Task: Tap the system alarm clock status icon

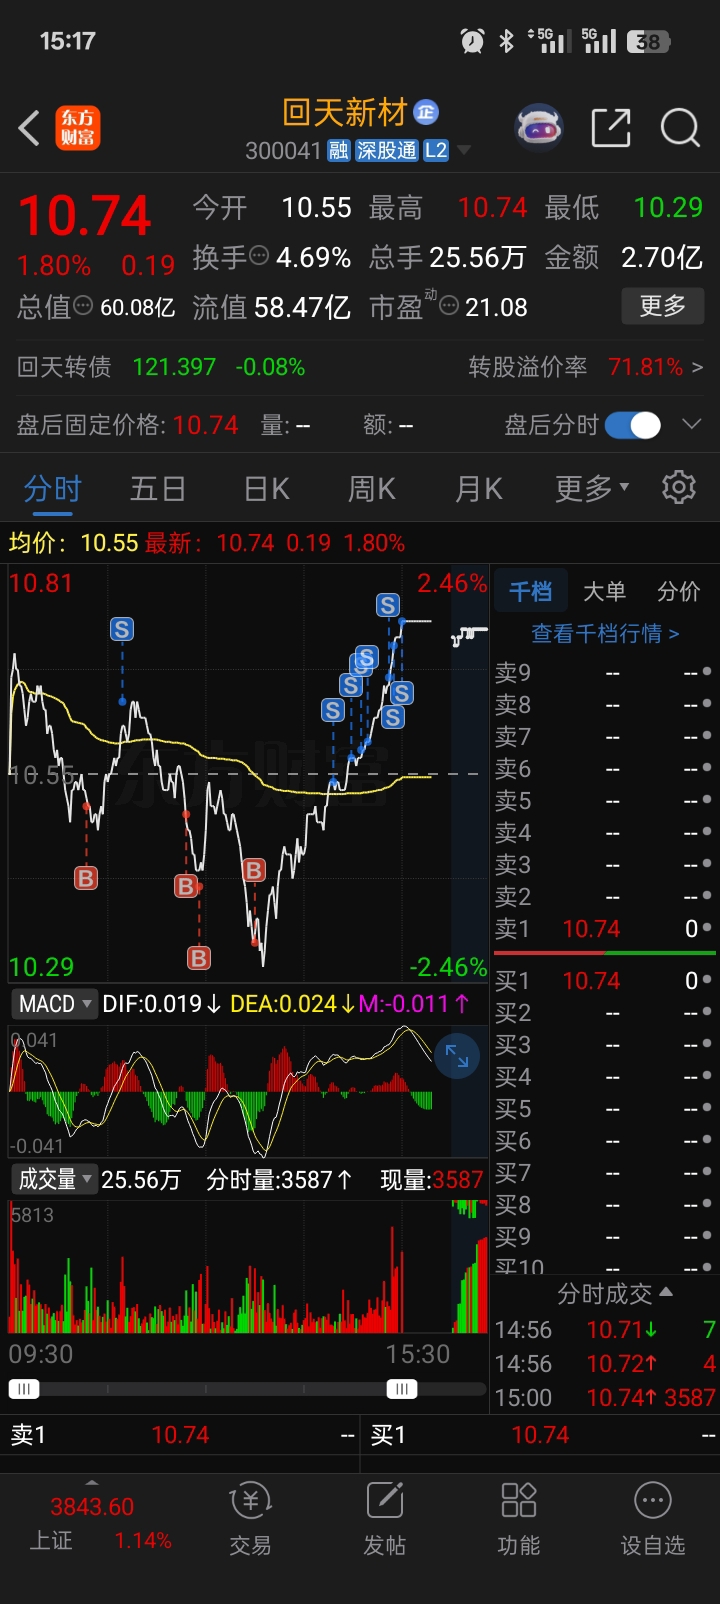Action: 472,41
